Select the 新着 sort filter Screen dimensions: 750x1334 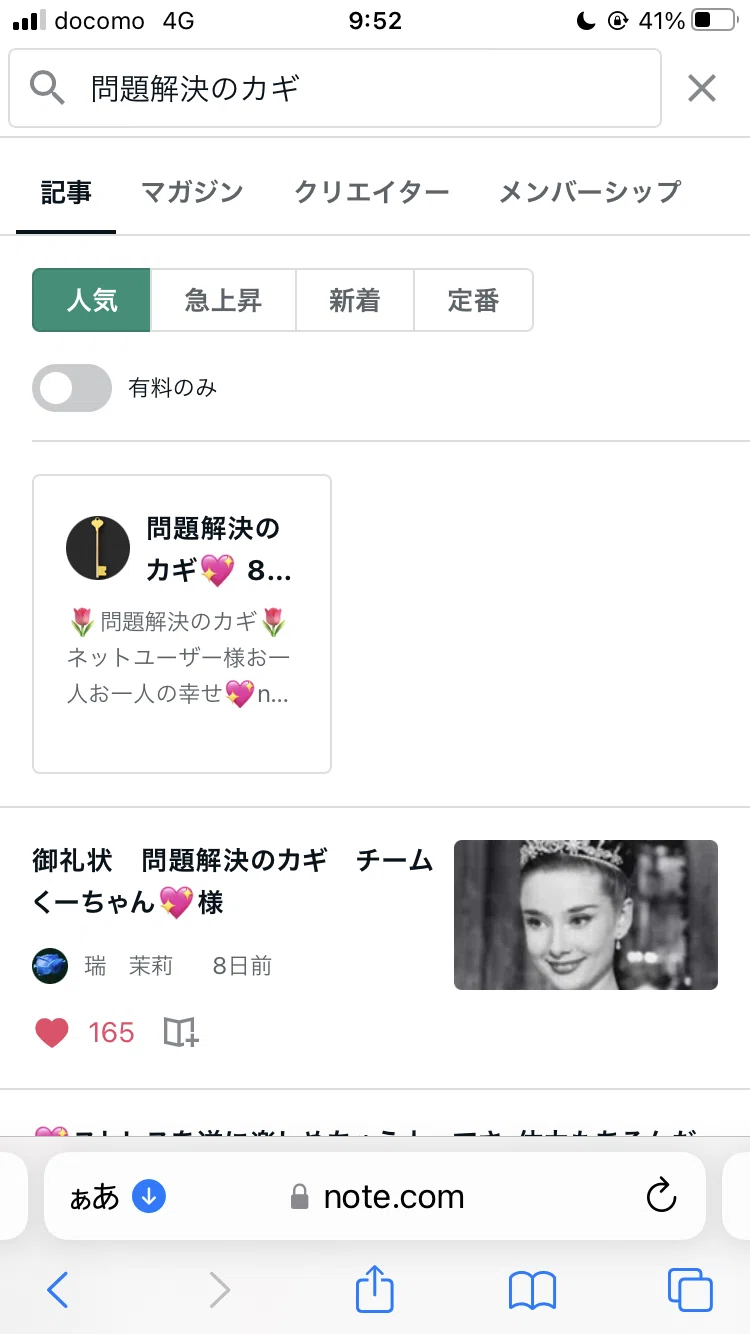pyautogui.click(x=355, y=300)
